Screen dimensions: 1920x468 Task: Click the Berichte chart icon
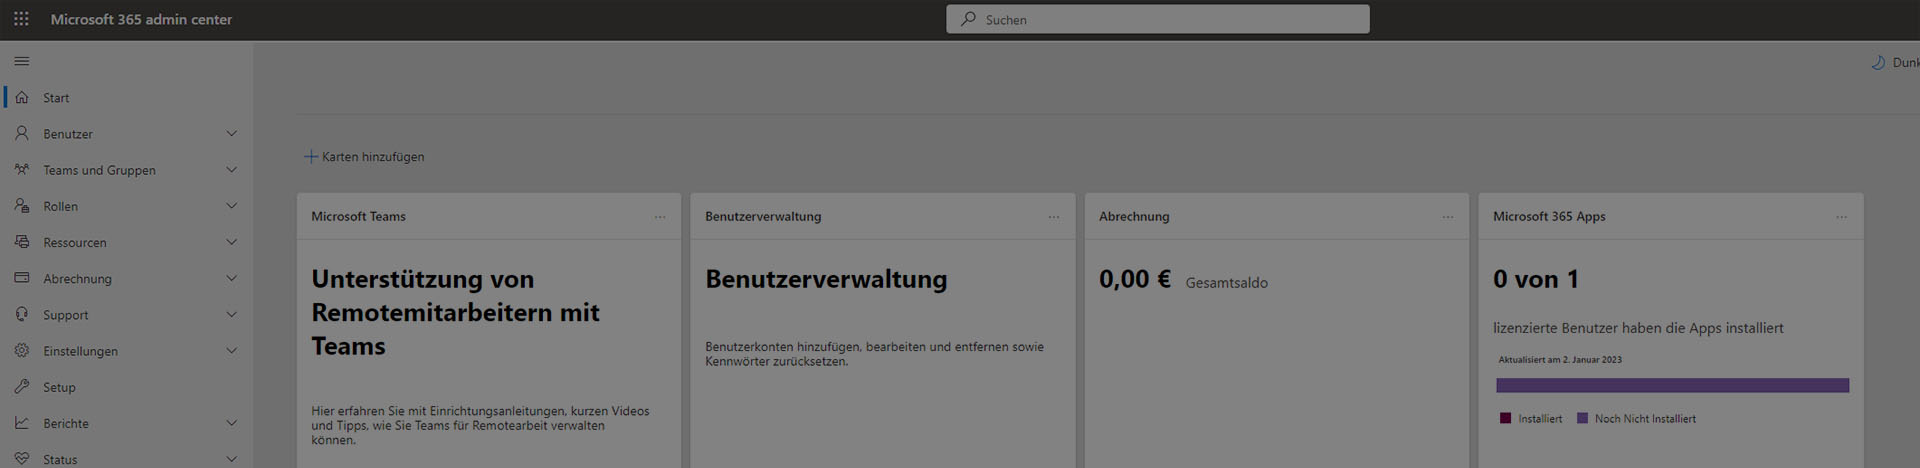22,423
